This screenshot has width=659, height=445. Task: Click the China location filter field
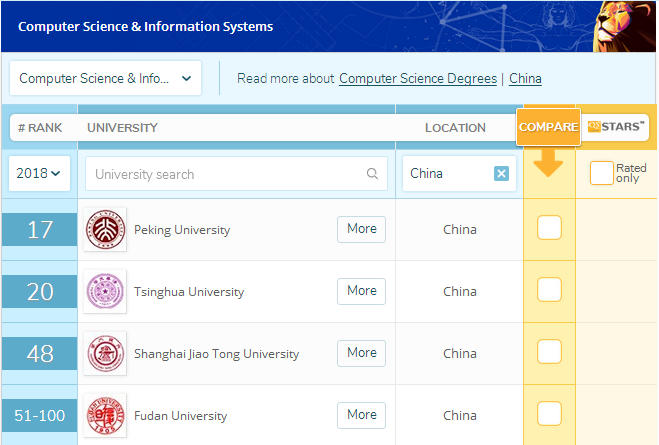[x=459, y=174]
